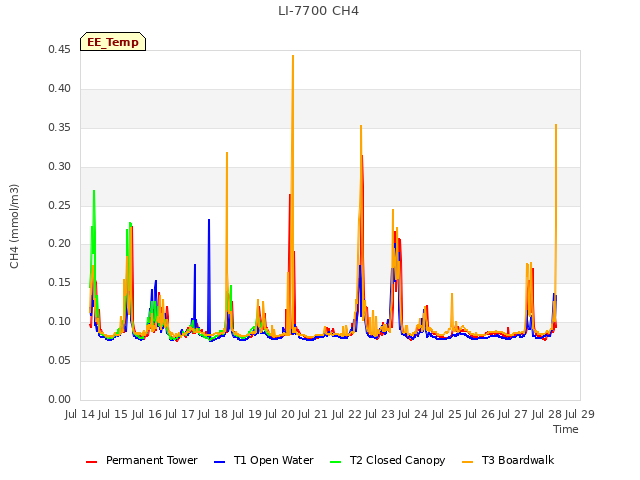Toggle the T2 Closed Canopy legend entry
This screenshot has width=640, height=480.
pos(387,460)
